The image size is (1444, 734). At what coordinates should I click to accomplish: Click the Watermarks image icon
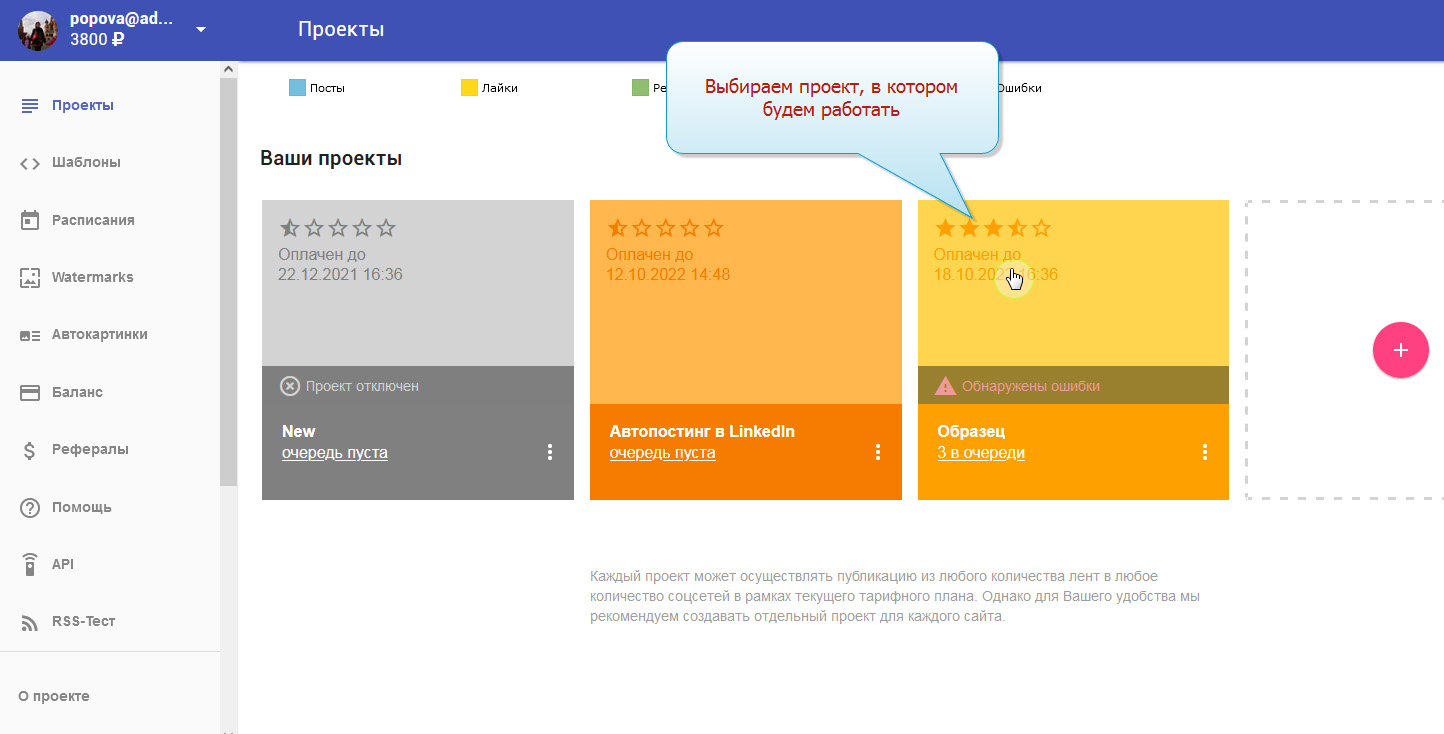click(x=30, y=278)
